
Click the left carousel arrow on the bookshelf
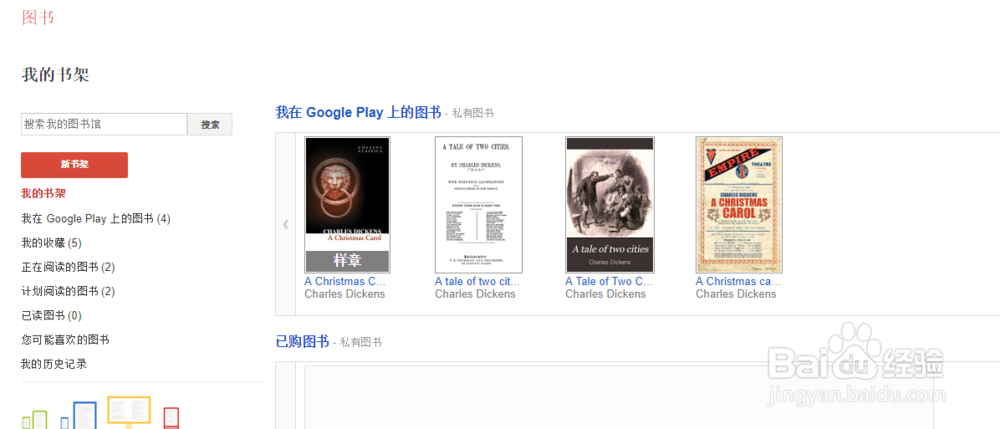coord(286,224)
